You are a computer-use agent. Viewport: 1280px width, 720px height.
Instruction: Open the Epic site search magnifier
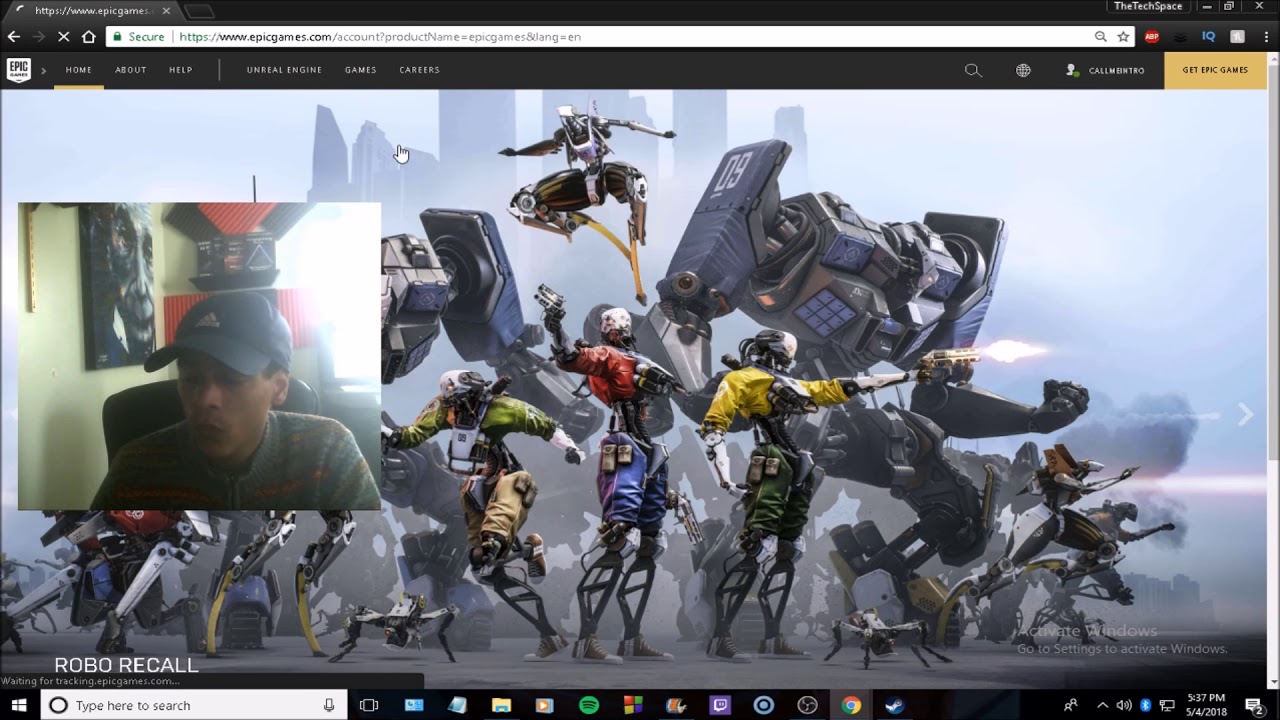coord(973,70)
